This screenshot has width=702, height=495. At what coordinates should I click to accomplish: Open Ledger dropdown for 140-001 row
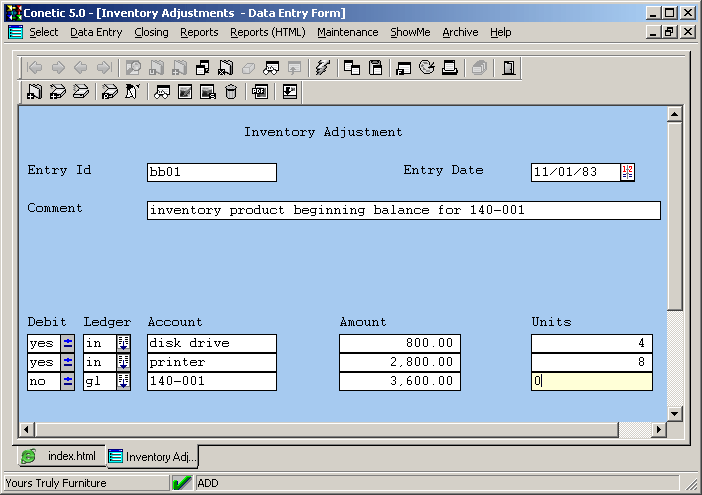click(x=124, y=381)
